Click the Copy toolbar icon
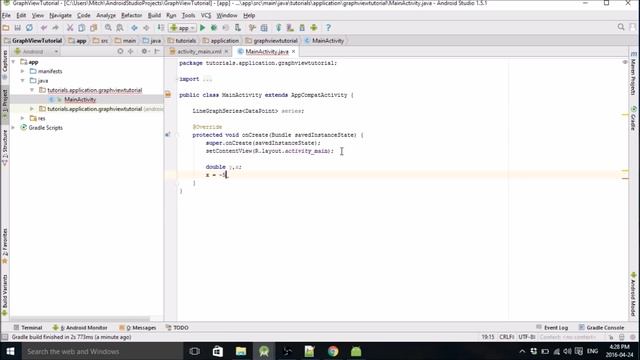 point(82,28)
